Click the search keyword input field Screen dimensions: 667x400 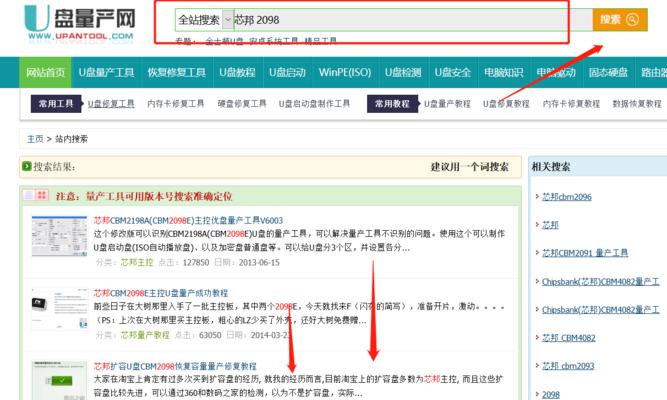(413, 20)
